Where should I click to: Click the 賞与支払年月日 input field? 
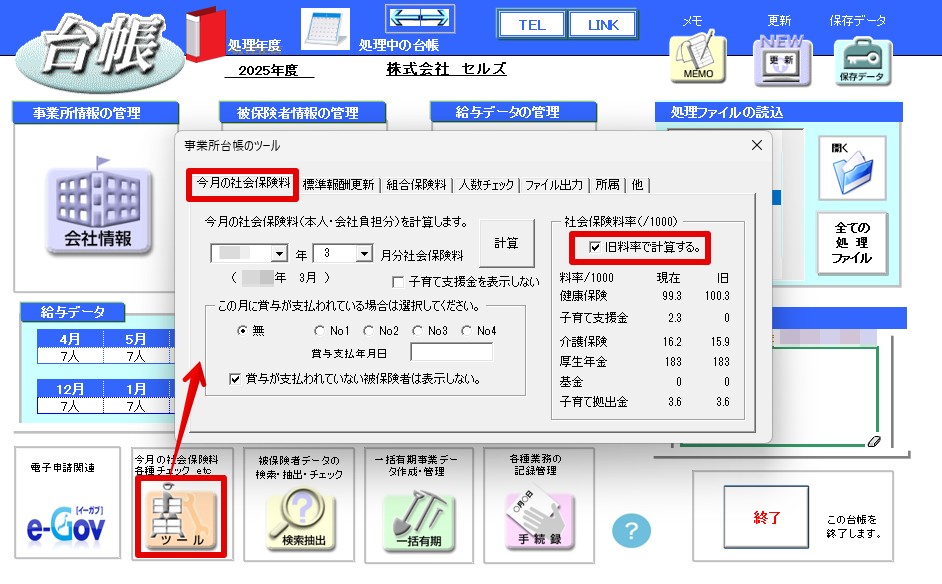pyautogui.click(x=452, y=352)
